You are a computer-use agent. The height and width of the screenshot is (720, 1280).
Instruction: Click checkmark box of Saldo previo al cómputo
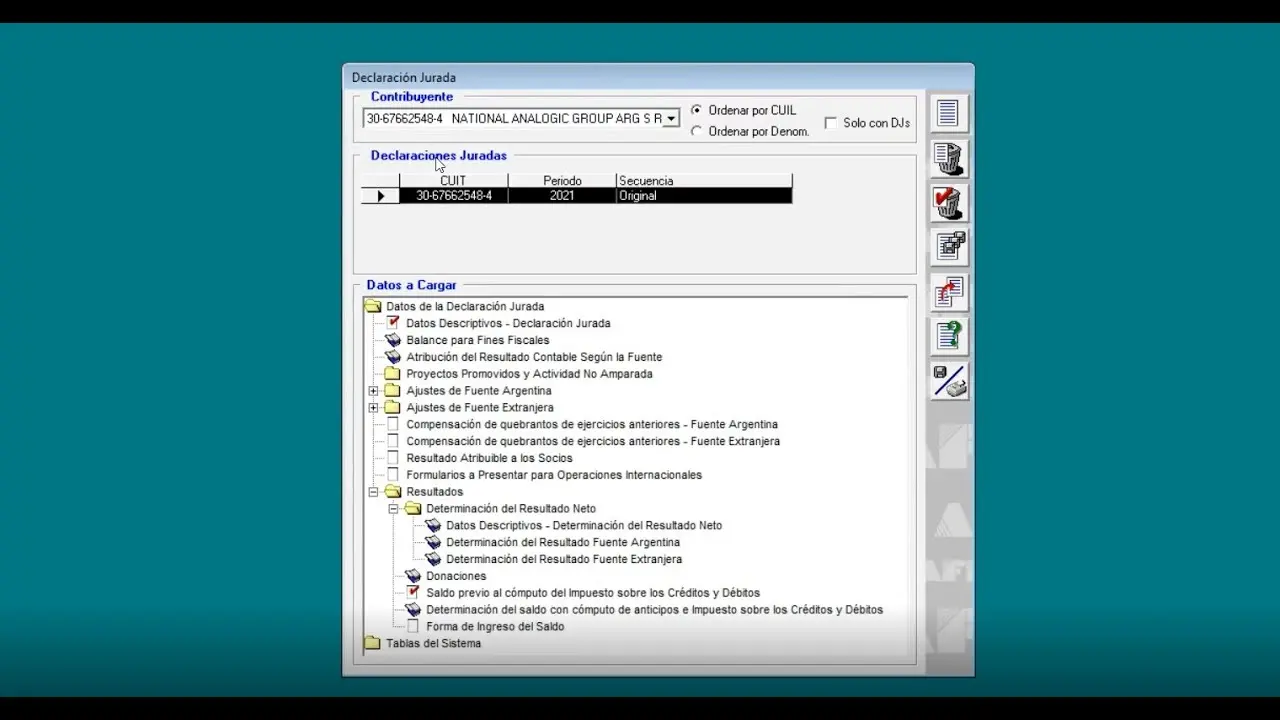point(413,593)
